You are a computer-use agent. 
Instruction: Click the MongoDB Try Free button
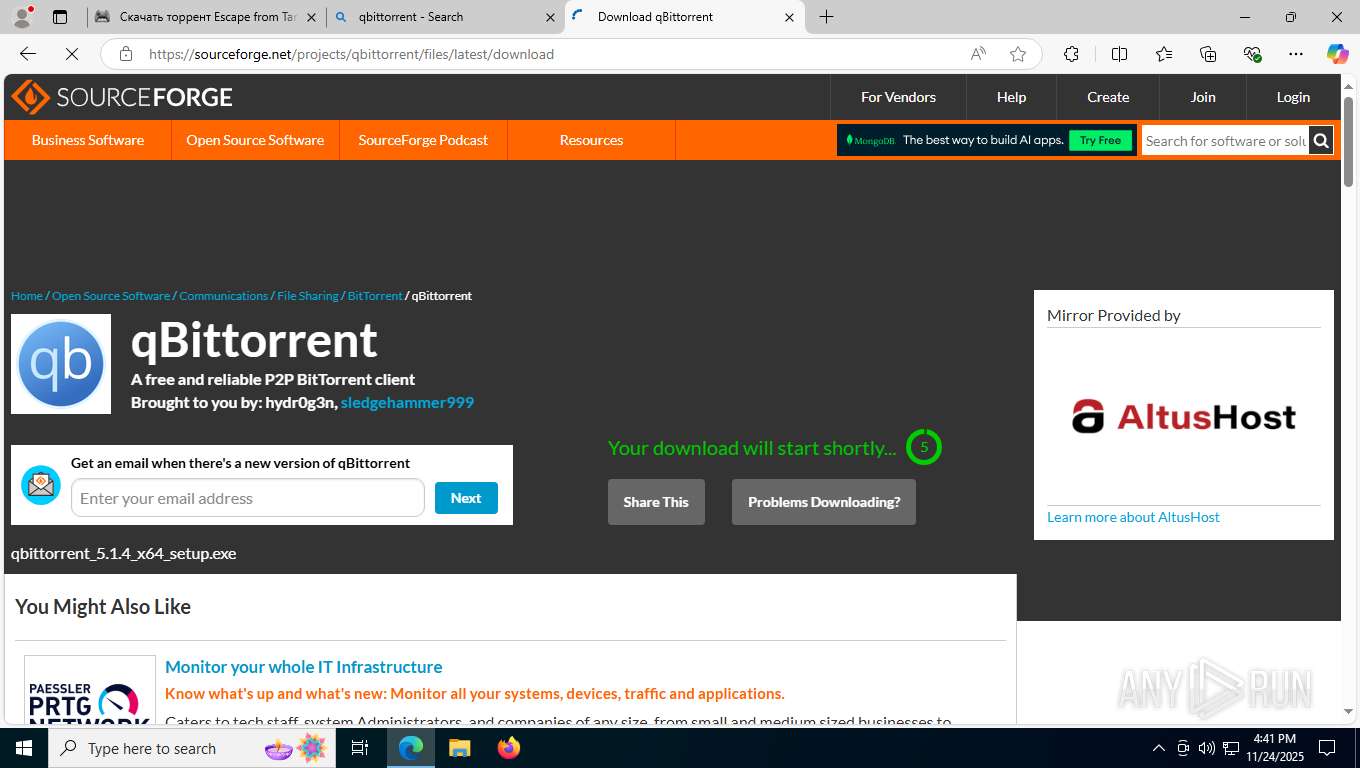[1100, 140]
